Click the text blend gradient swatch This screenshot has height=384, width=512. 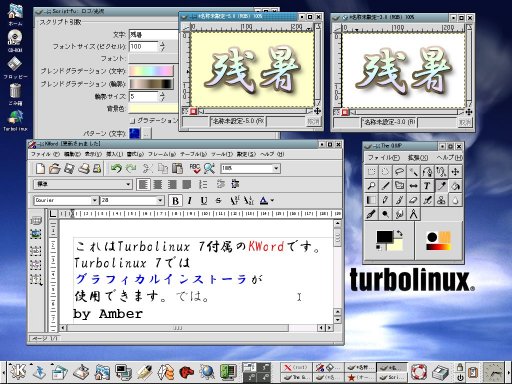click(151, 71)
